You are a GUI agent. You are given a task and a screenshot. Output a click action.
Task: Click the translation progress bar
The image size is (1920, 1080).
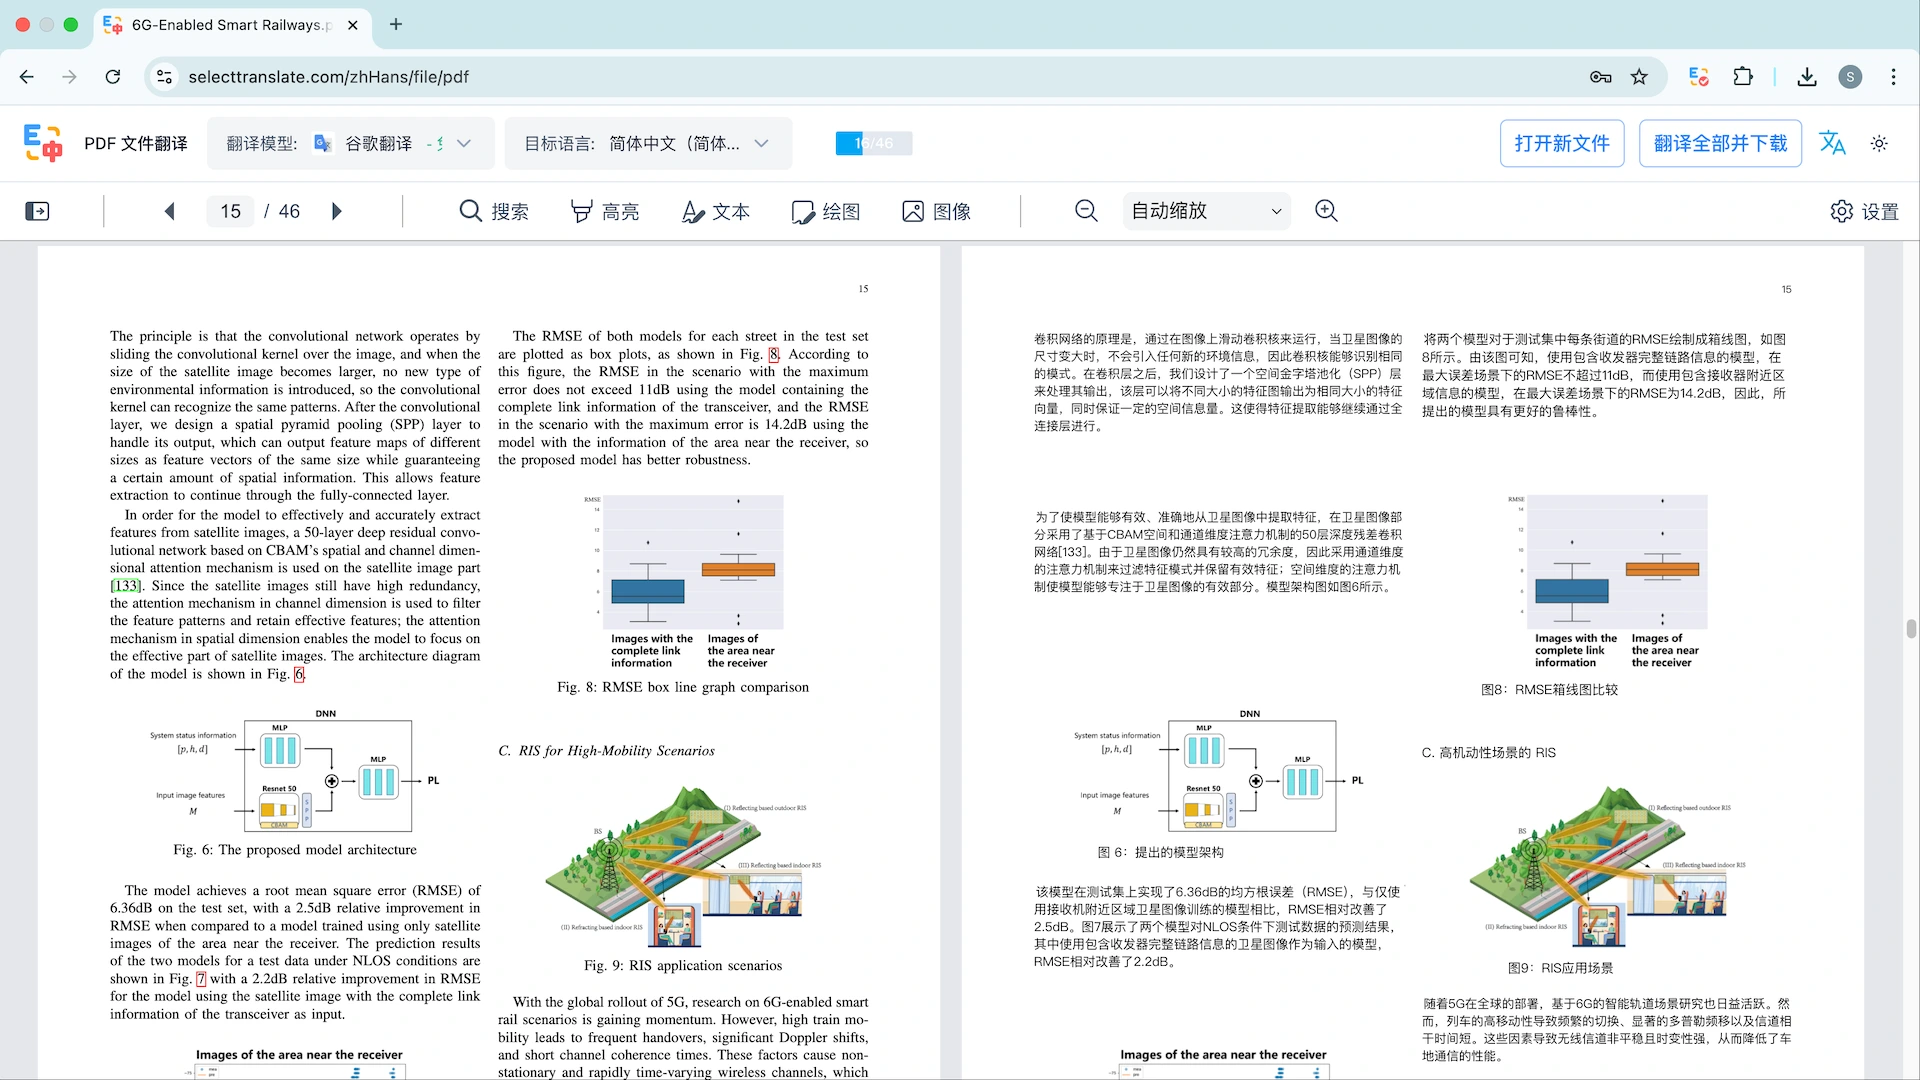tap(873, 144)
